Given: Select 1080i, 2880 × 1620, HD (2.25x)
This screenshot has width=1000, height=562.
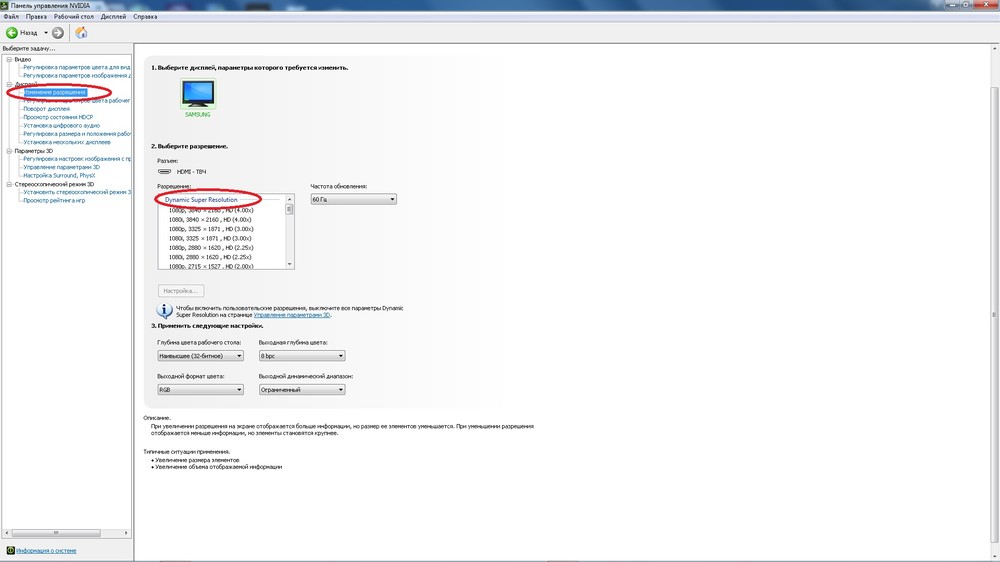Looking at the screenshot, I should [x=210, y=257].
